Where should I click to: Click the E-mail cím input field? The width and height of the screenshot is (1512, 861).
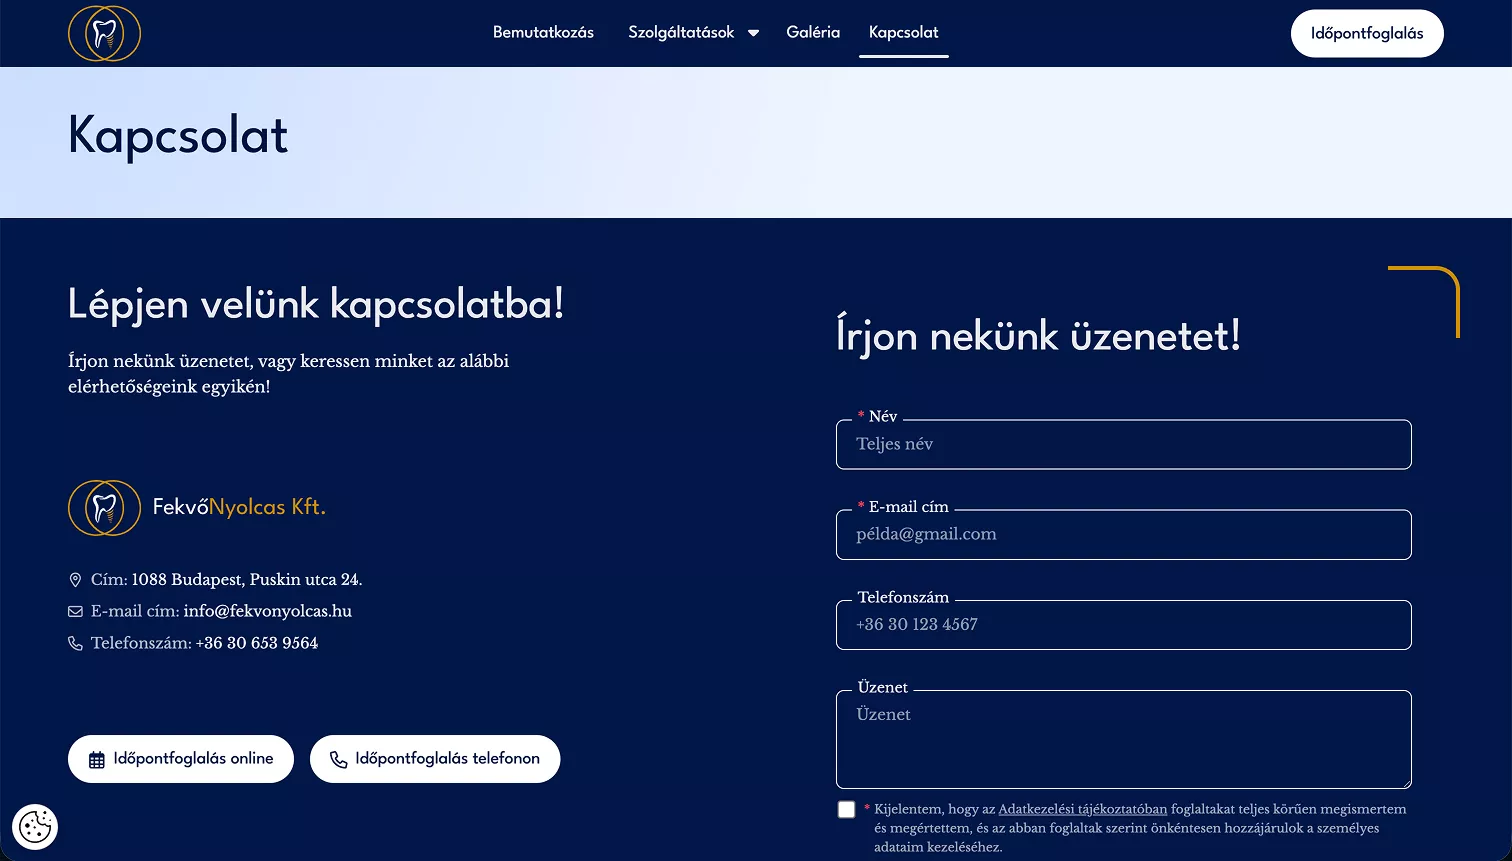coord(1123,534)
